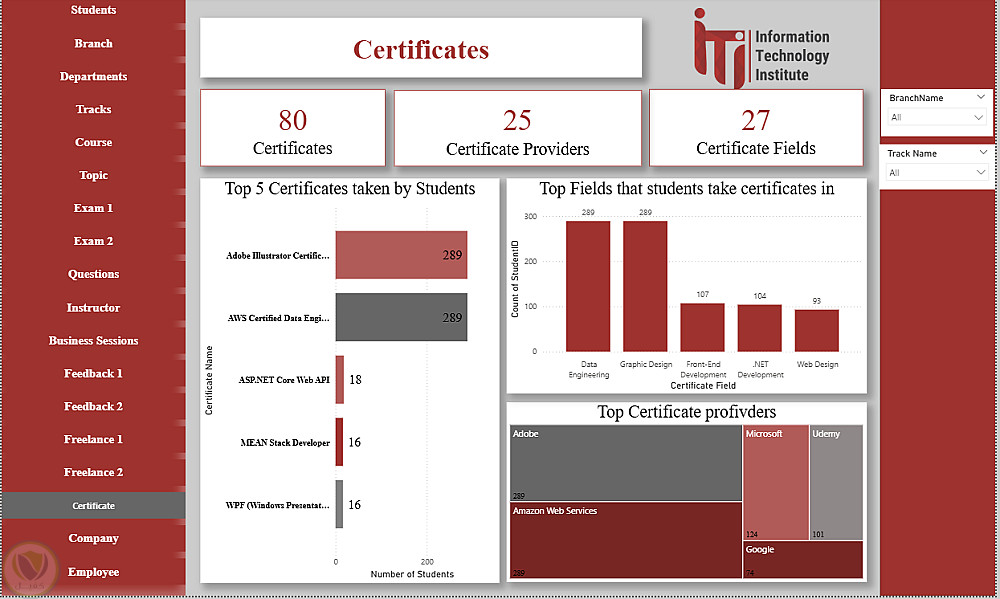1000x599 pixels.
Task: Go to the Branch page
Action: click(x=93, y=43)
